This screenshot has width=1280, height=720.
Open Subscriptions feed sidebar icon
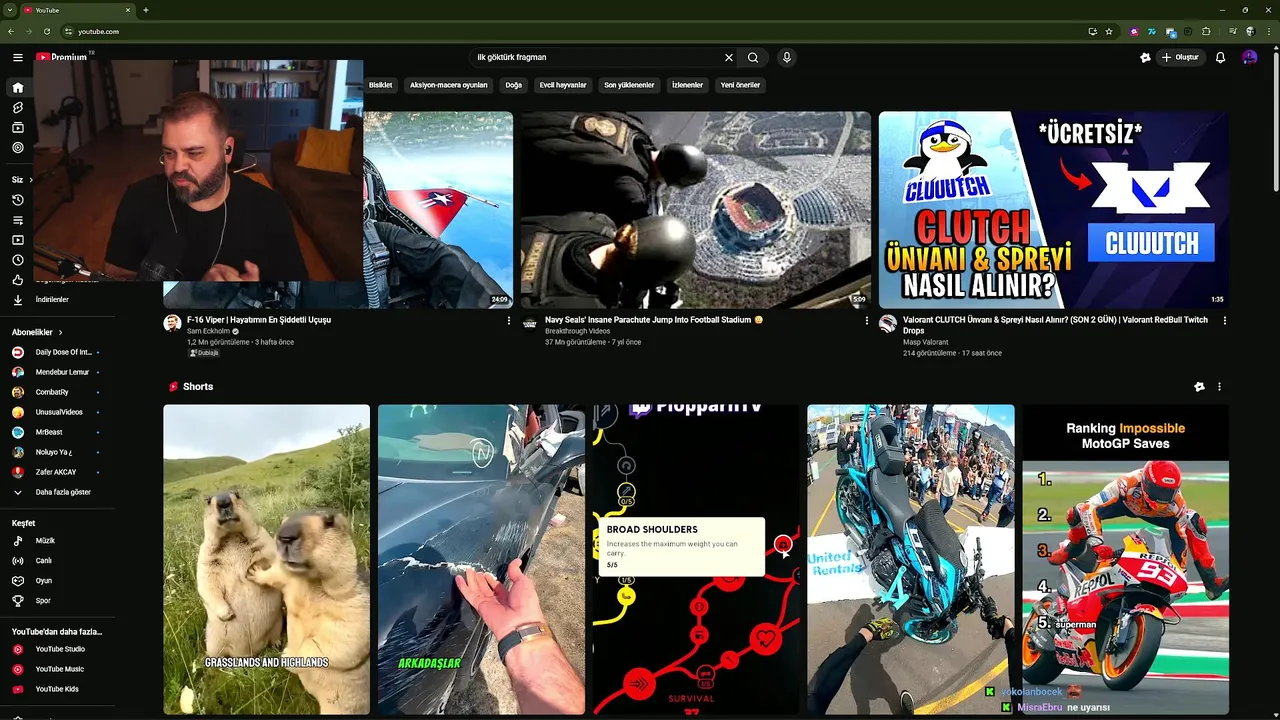click(x=17, y=128)
